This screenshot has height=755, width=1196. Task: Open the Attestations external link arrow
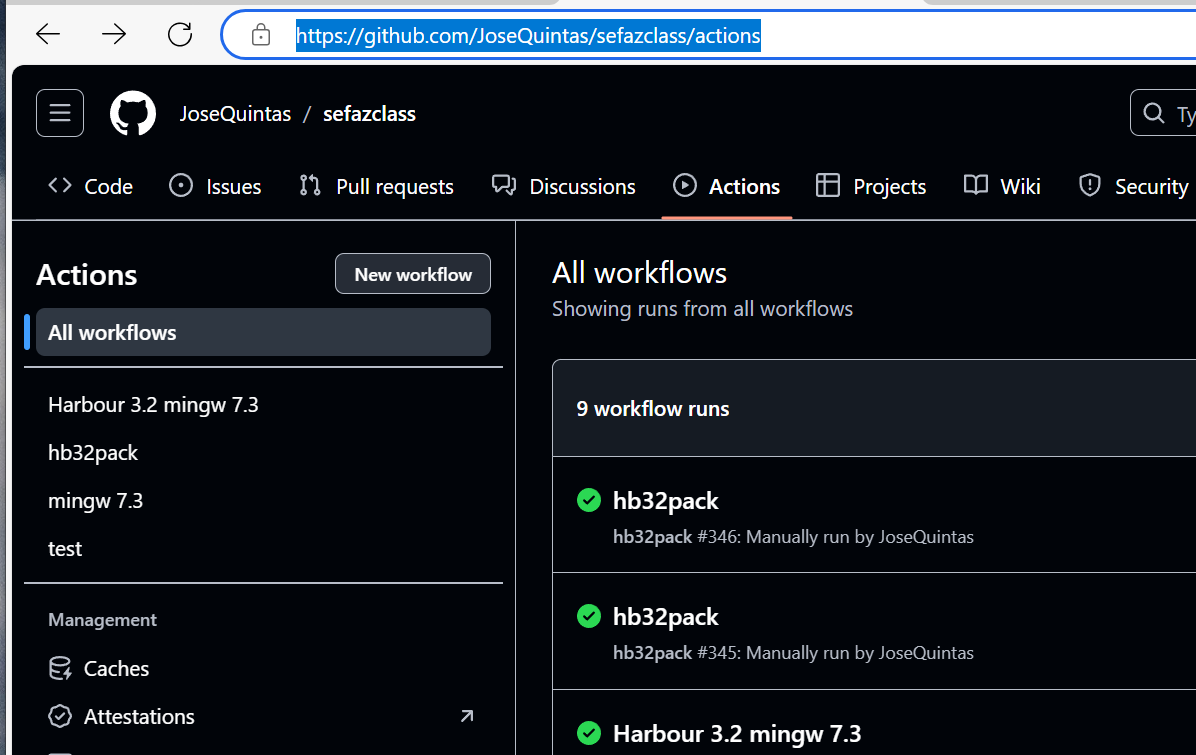point(466,716)
